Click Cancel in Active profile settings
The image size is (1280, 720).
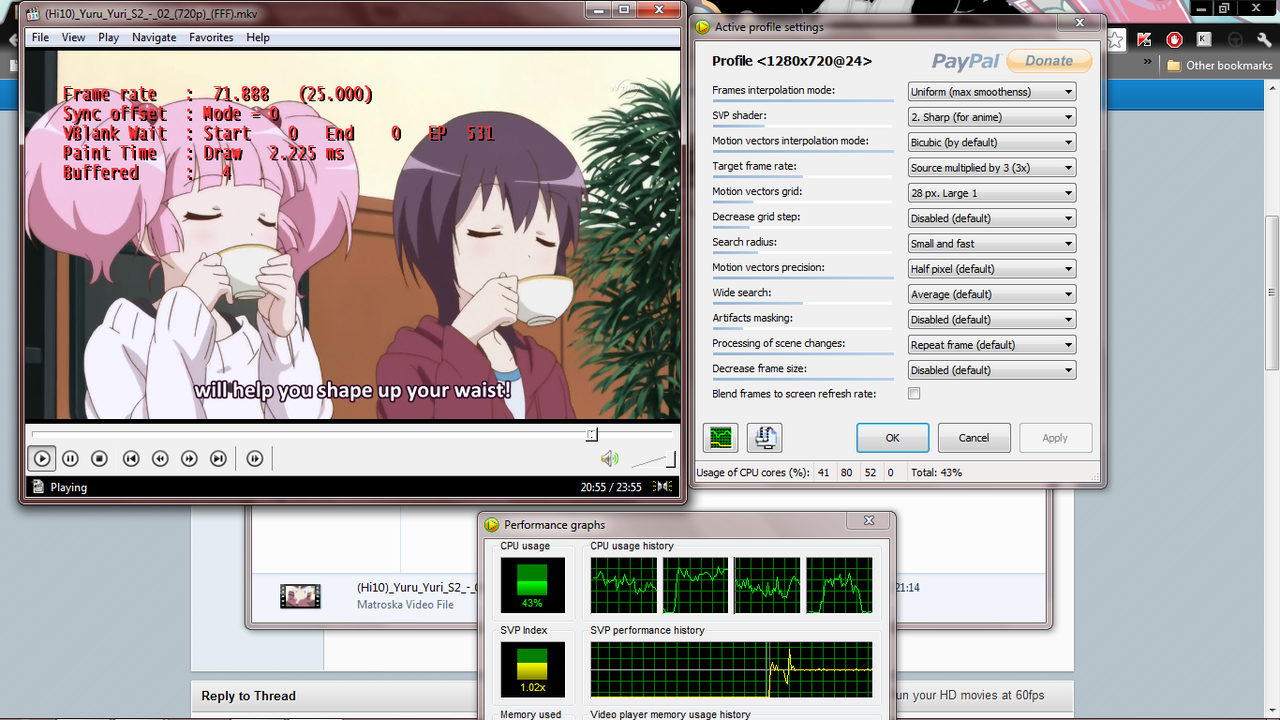974,438
